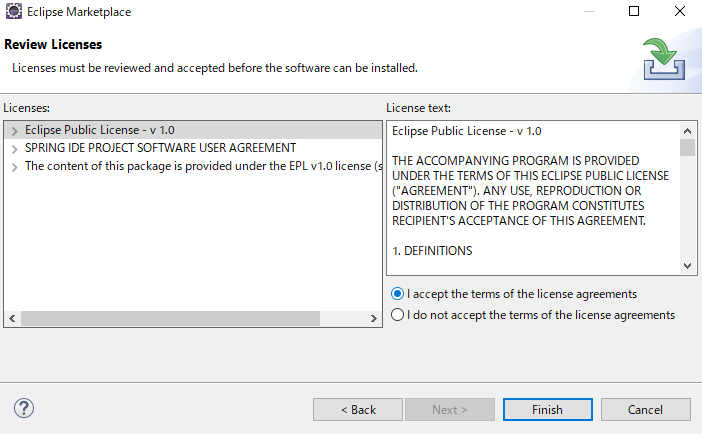The image size is (702, 434).
Task: Expand the Eclipse Public License v 1.0 entry
Action: [14, 131]
